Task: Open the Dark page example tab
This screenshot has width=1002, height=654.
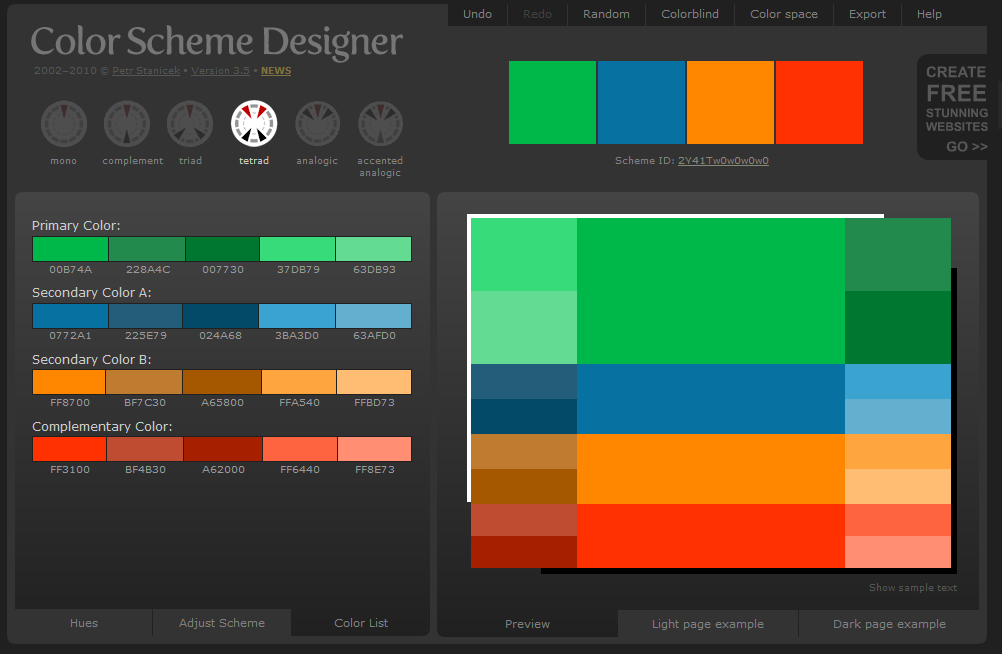Action: (x=890, y=624)
